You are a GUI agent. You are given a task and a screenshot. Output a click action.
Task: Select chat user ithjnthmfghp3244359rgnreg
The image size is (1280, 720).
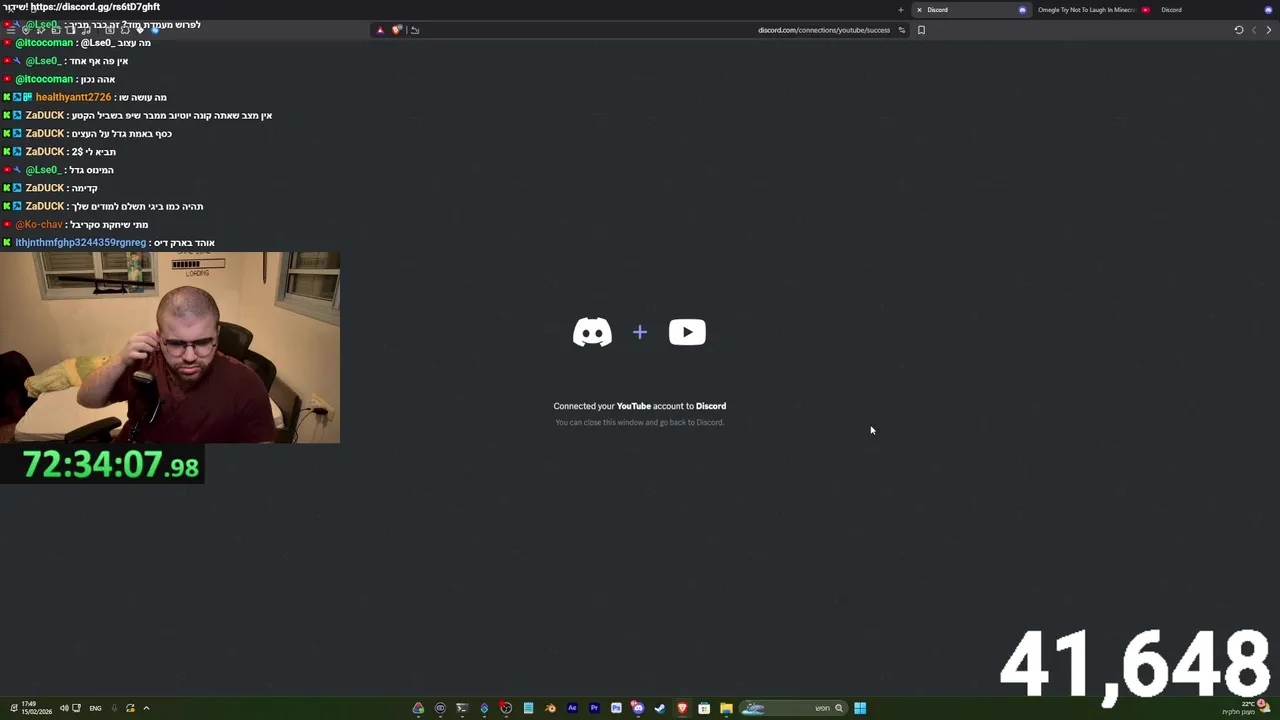click(80, 243)
